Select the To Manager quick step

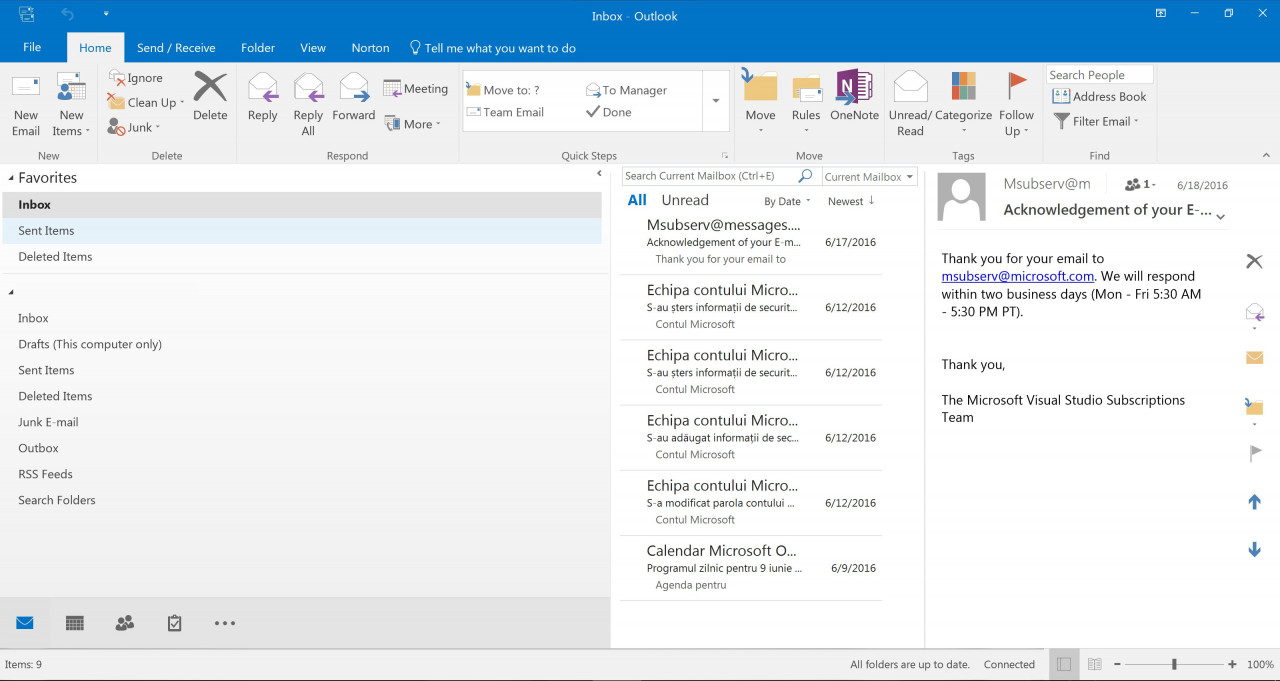(626, 90)
